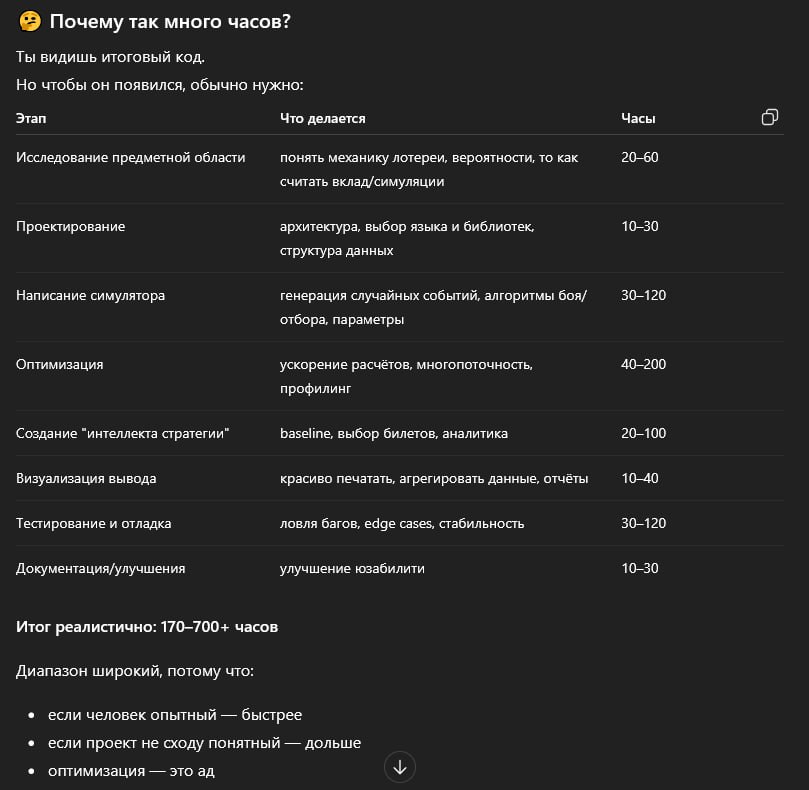Click the "Диапазон широкий, потому что:" text

pyautogui.click(x=135, y=671)
